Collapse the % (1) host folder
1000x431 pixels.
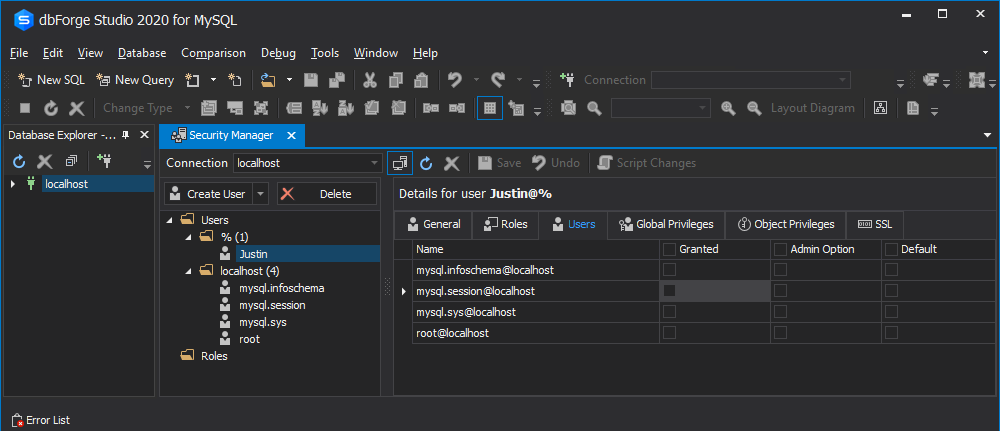click(188, 237)
